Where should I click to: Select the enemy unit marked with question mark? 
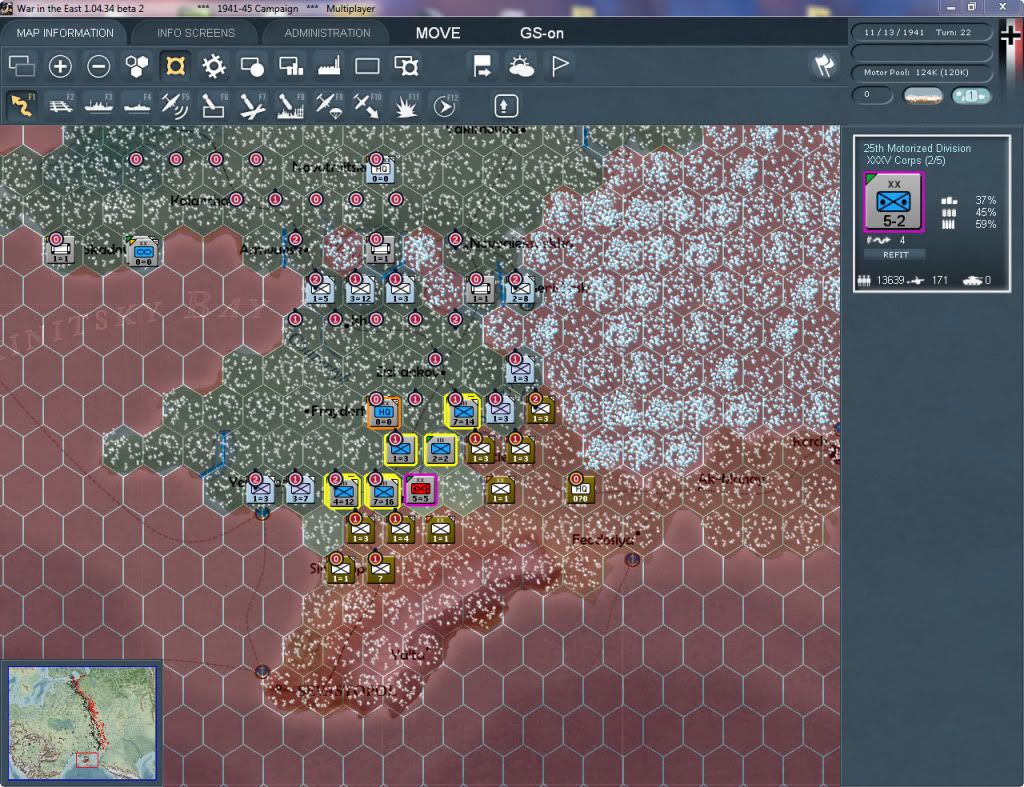(x=380, y=570)
